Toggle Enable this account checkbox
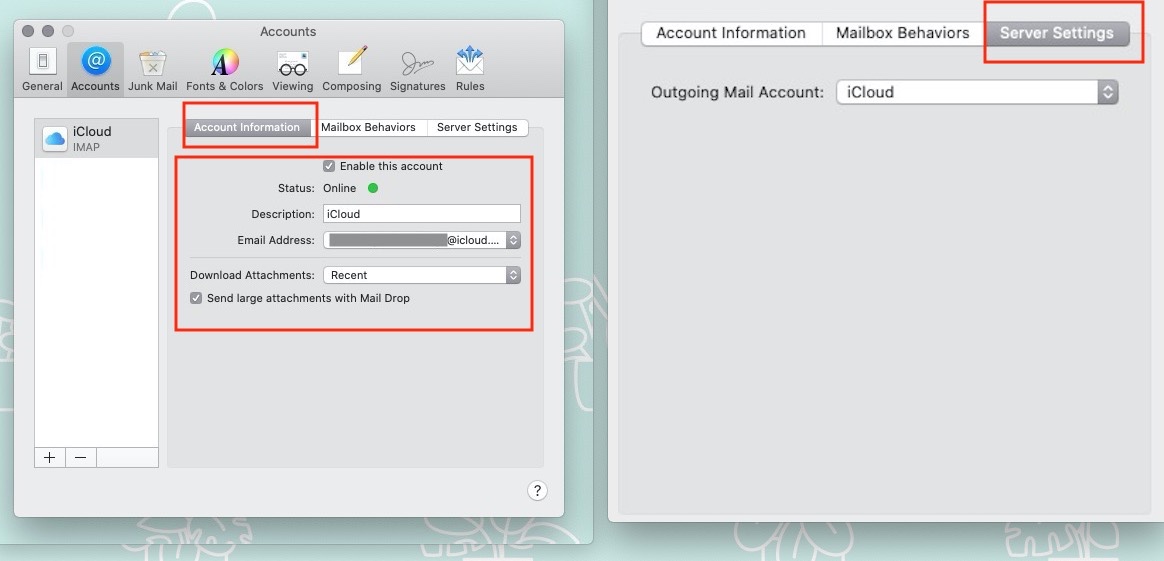Viewport: 1164px width, 561px height. pyautogui.click(x=329, y=166)
